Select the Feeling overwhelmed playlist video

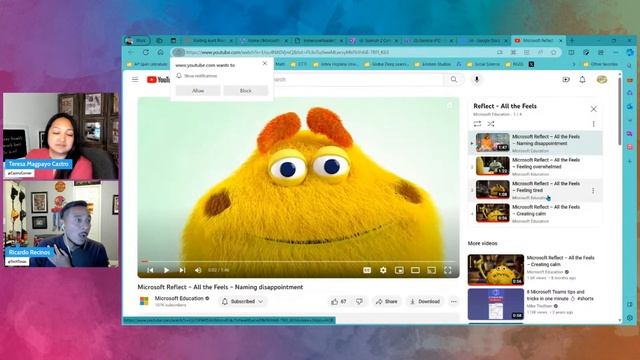coord(535,166)
